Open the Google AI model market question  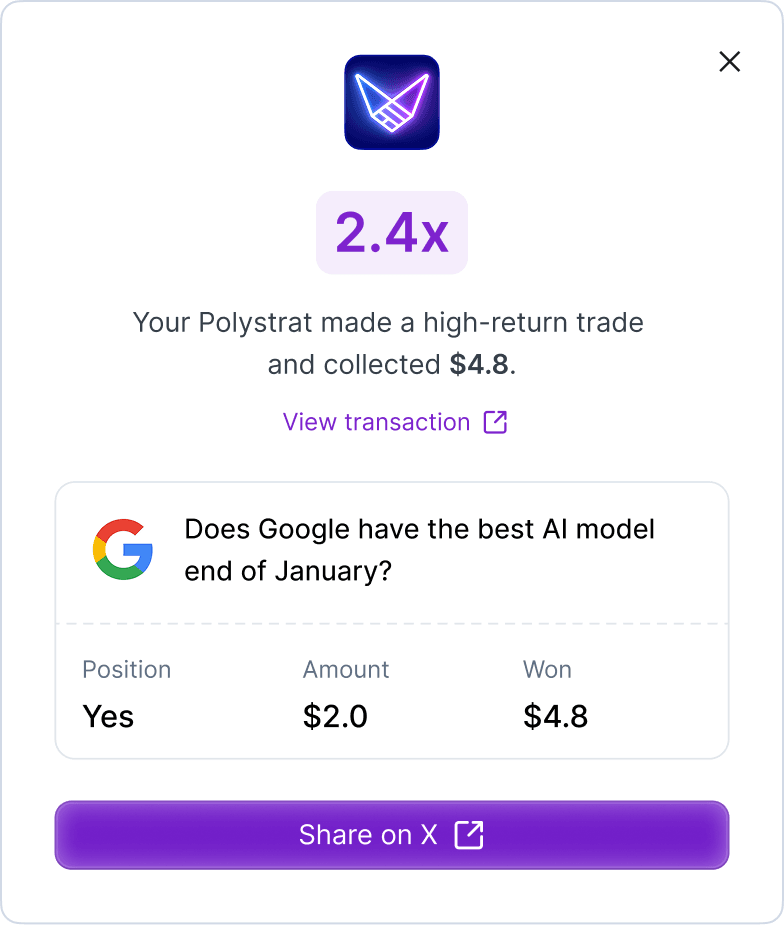(x=418, y=548)
